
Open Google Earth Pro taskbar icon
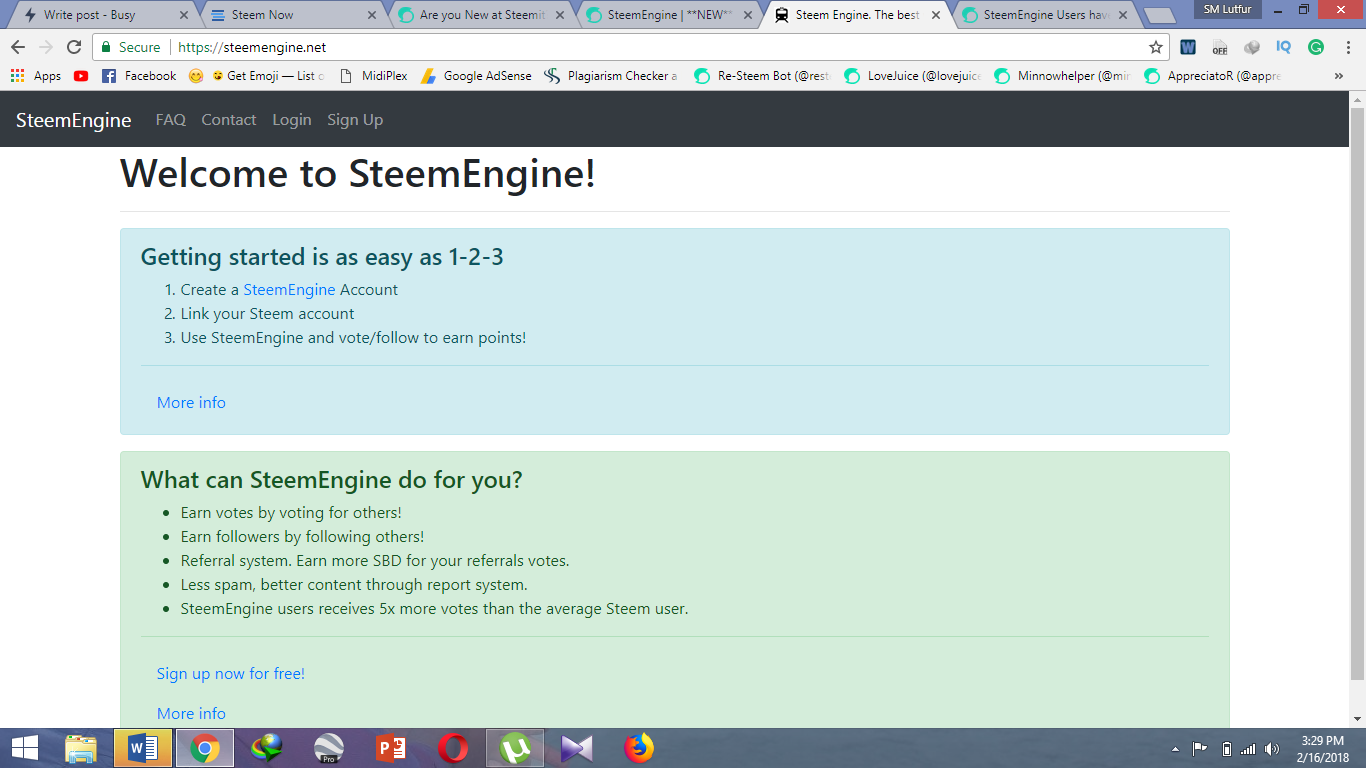click(329, 748)
